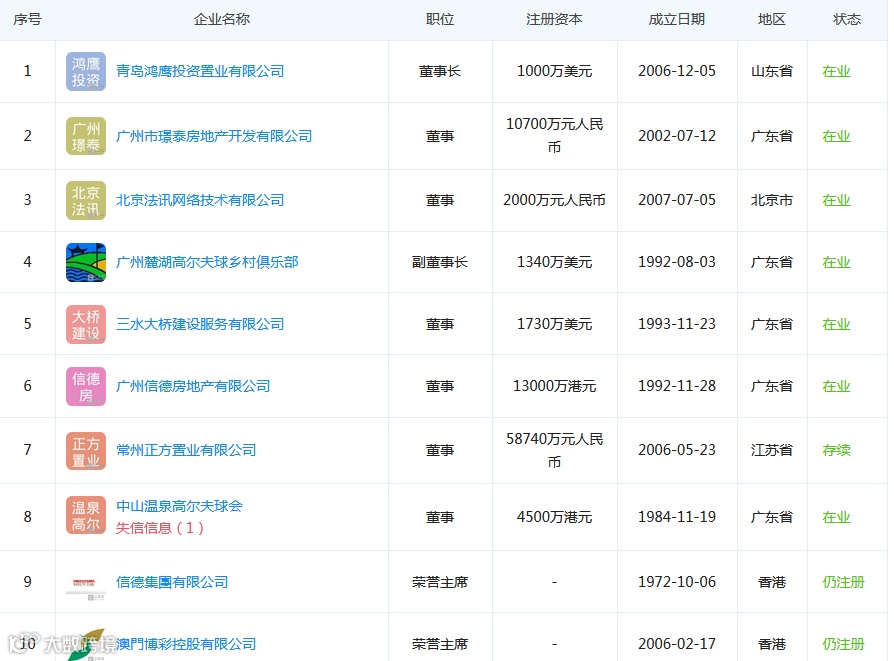Select 荣誉主席 cell for 信德集團 row
The width and height of the screenshot is (894, 661).
(440, 582)
